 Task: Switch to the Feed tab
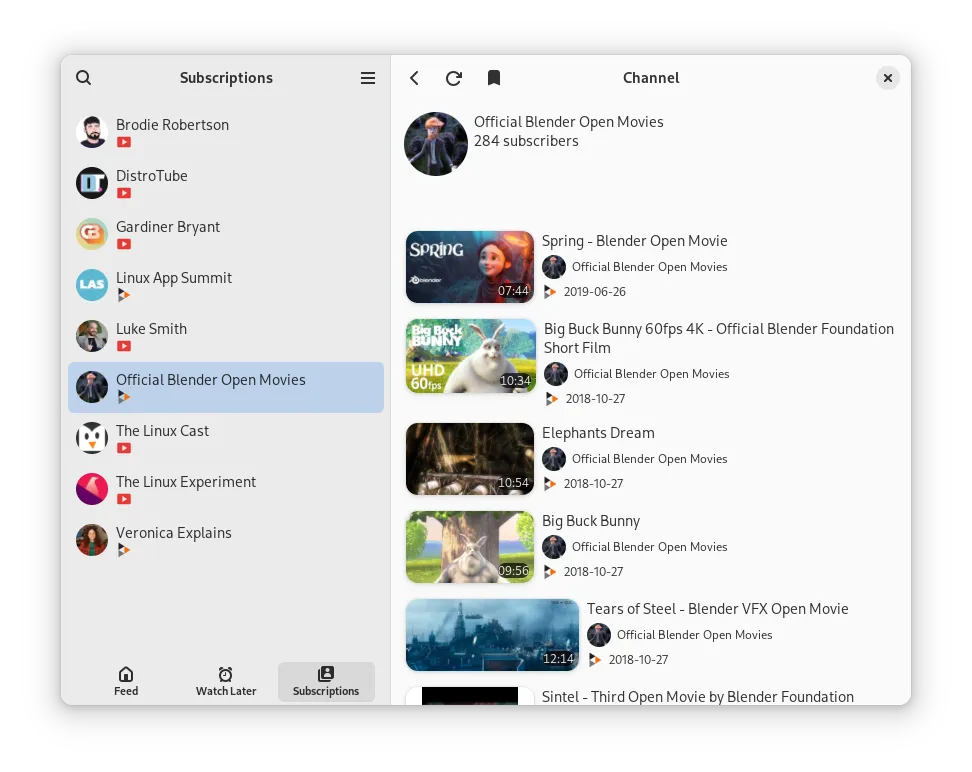[x=126, y=681]
